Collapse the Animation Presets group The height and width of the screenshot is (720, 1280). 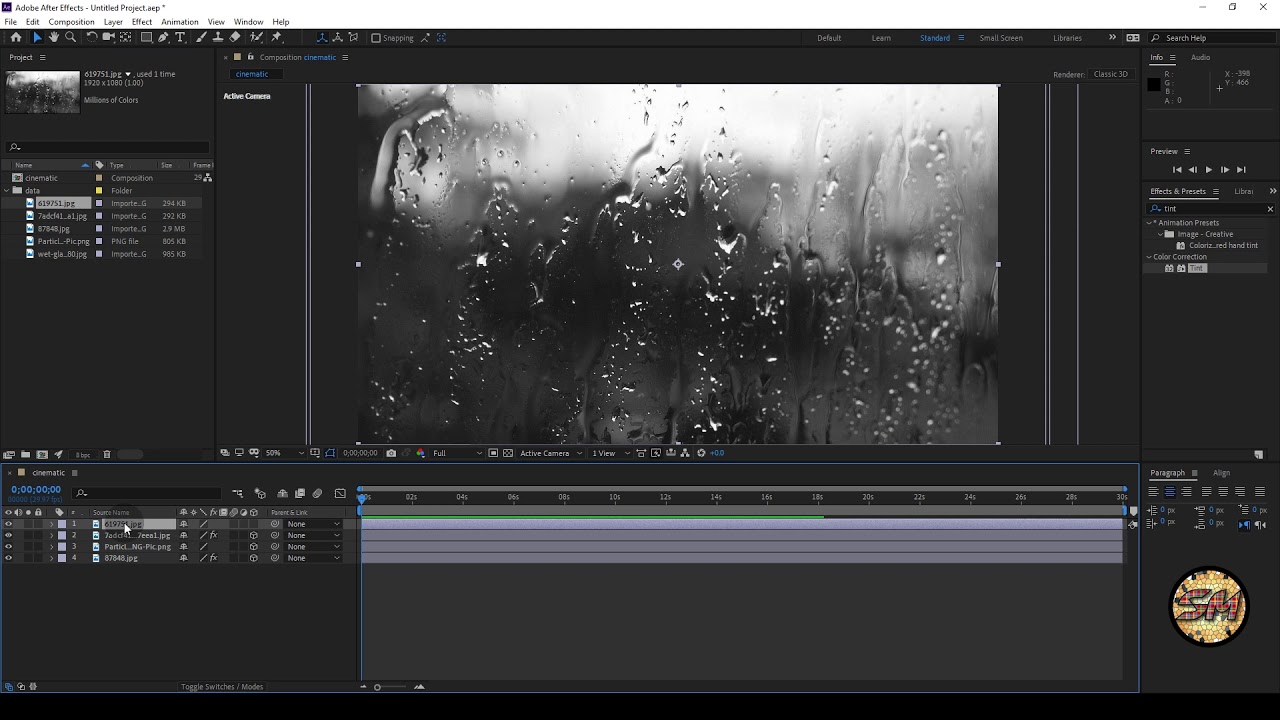[1150, 223]
